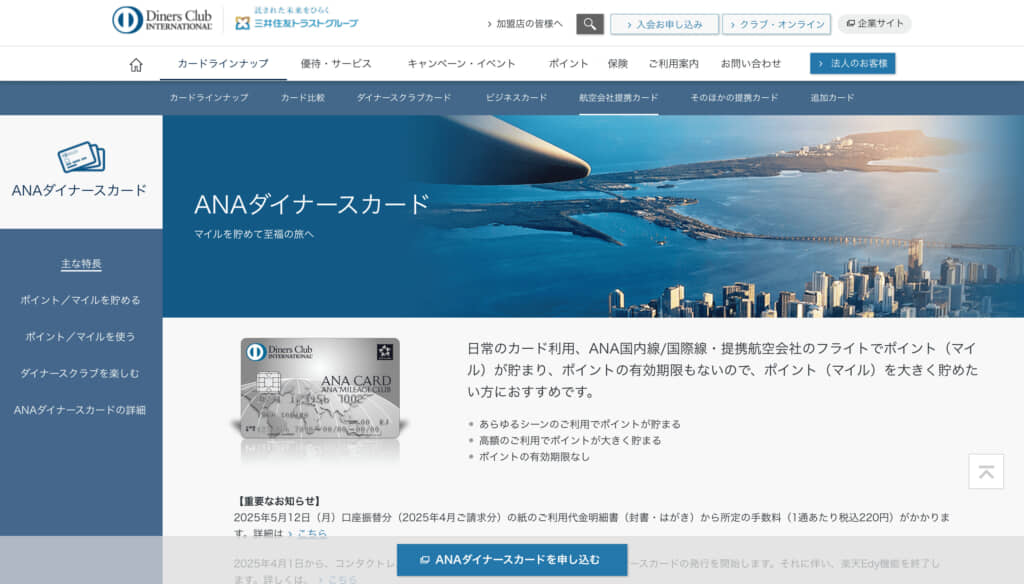Click the scroll-to-top arrow button
This screenshot has height=584, width=1024.
[986, 471]
